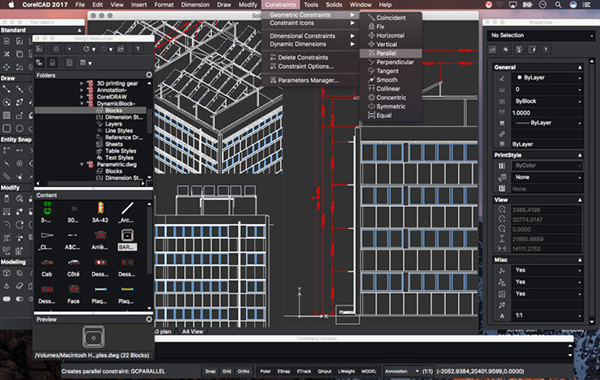Toggle Ortho mode in status bar

click(243, 371)
